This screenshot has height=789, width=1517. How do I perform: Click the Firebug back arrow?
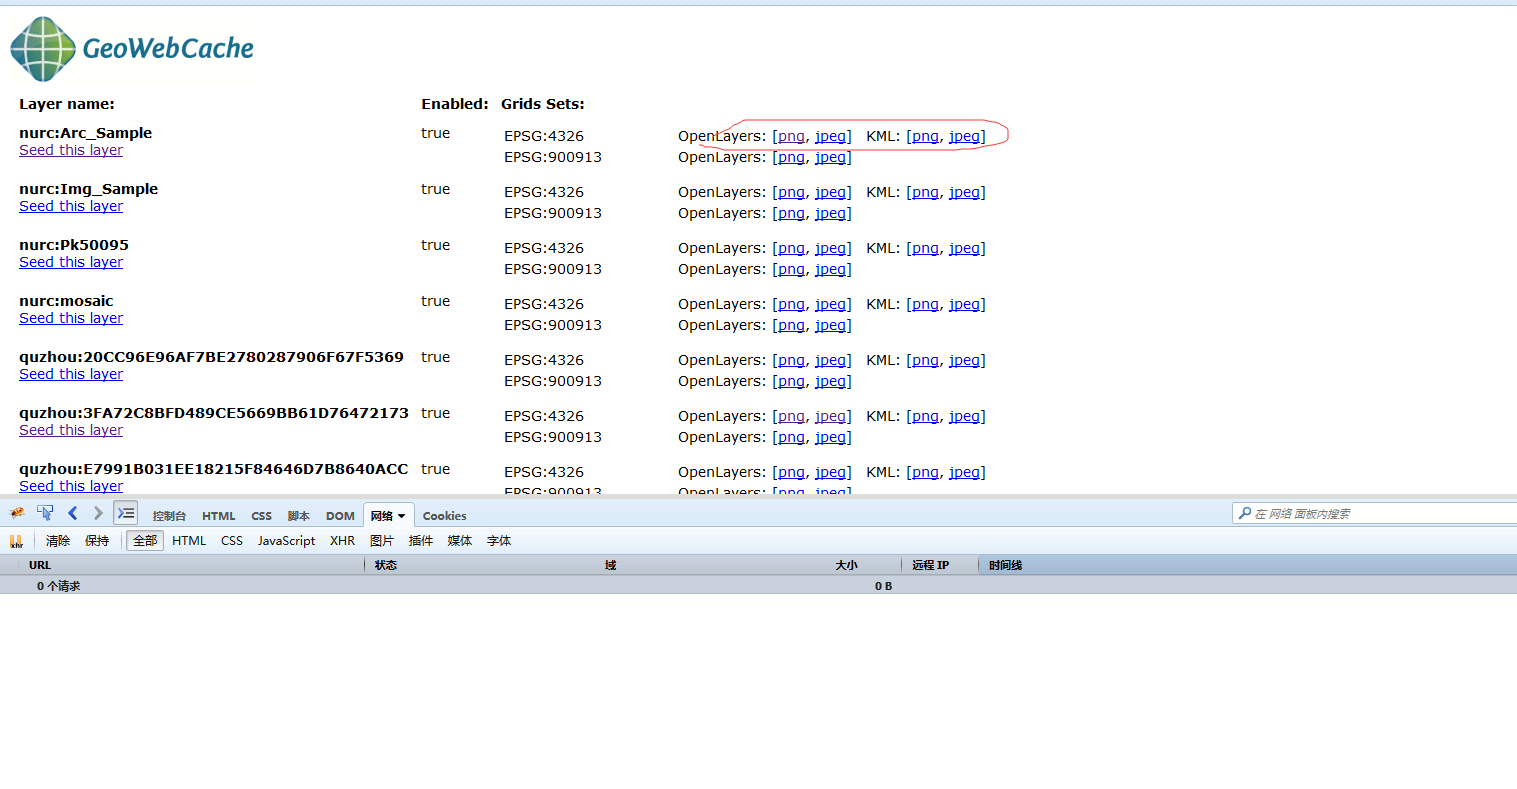point(72,514)
